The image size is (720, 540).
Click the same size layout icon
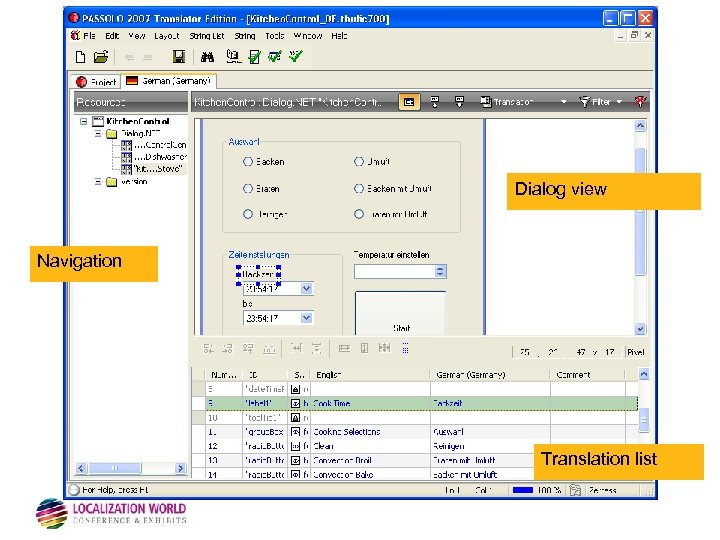point(384,348)
